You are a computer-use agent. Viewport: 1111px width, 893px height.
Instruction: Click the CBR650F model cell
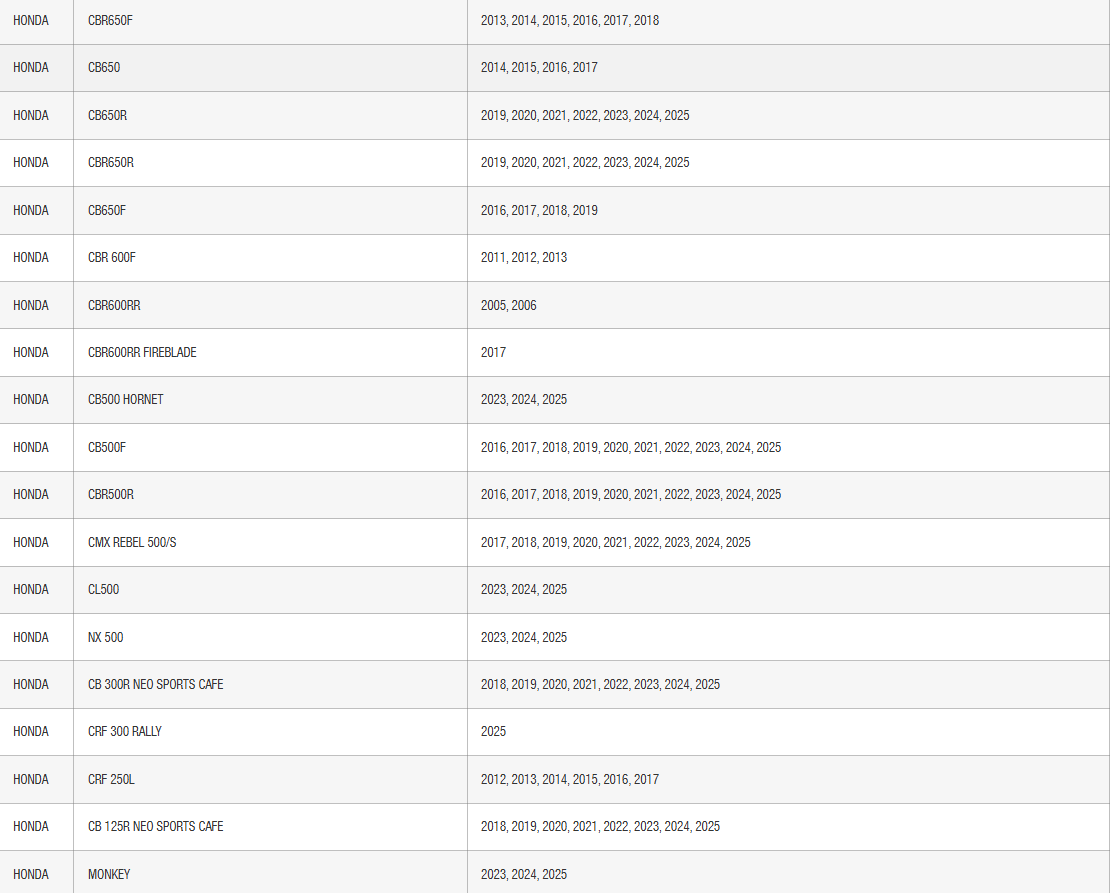click(110, 20)
